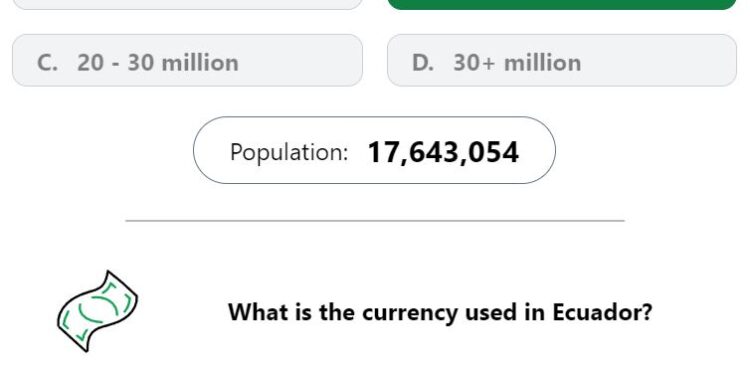Click the word "Ecuador?" in the question
The image size is (750, 375).
pyautogui.click(x=603, y=312)
